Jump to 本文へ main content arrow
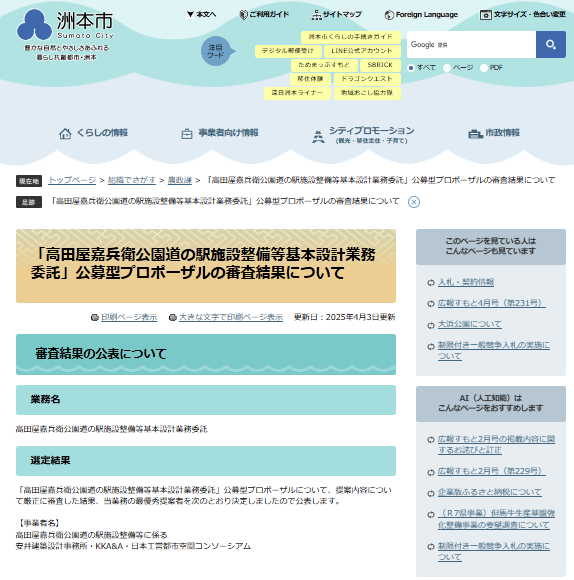 click(x=201, y=15)
